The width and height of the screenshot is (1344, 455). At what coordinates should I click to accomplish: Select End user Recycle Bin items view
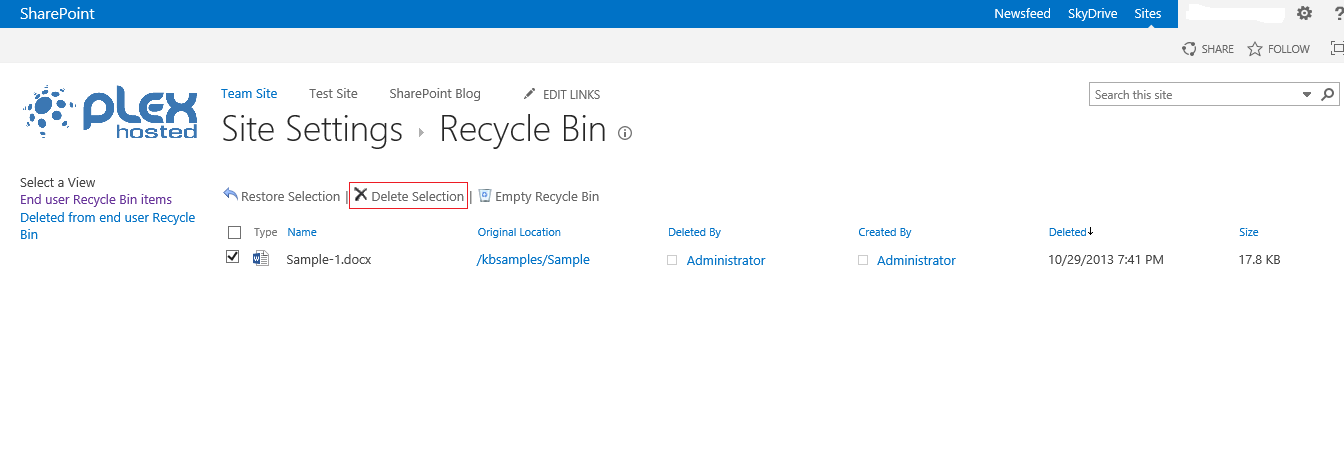tap(96, 200)
